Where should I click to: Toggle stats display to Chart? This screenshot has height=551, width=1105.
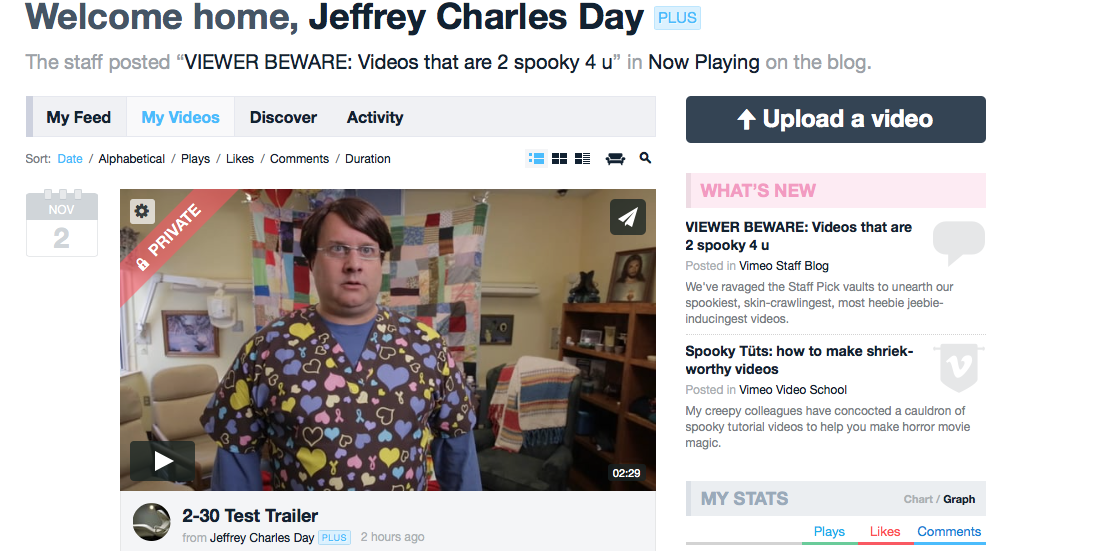point(918,499)
